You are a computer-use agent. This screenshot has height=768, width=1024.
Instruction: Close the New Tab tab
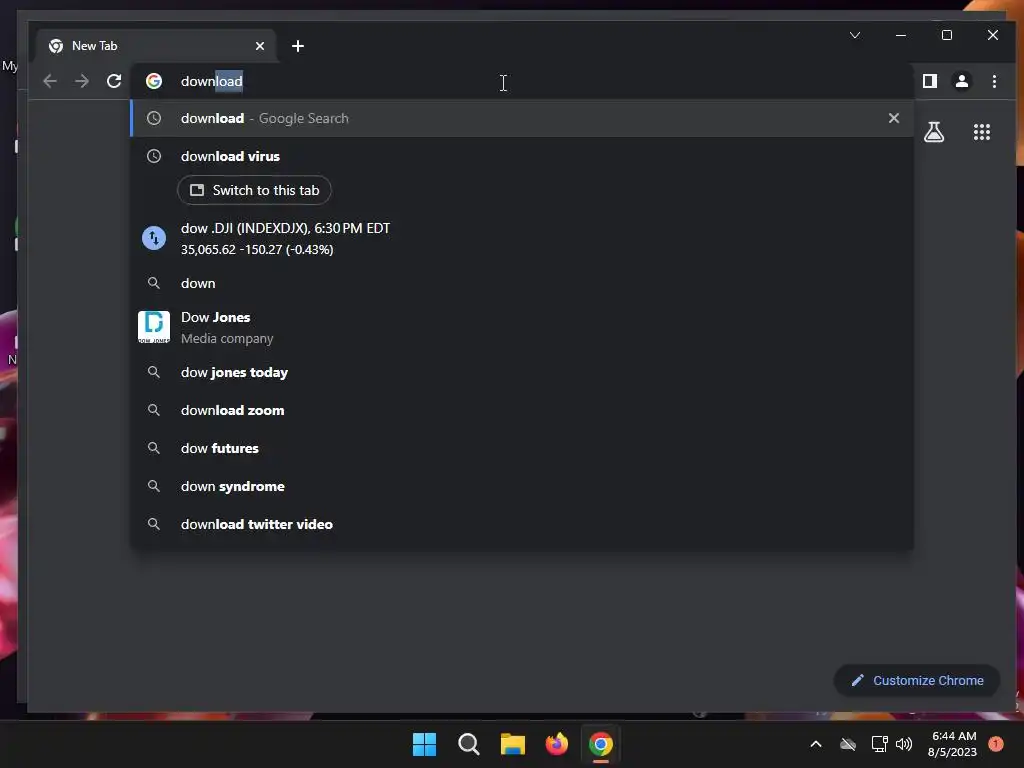pyautogui.click(x=260, y=46)
